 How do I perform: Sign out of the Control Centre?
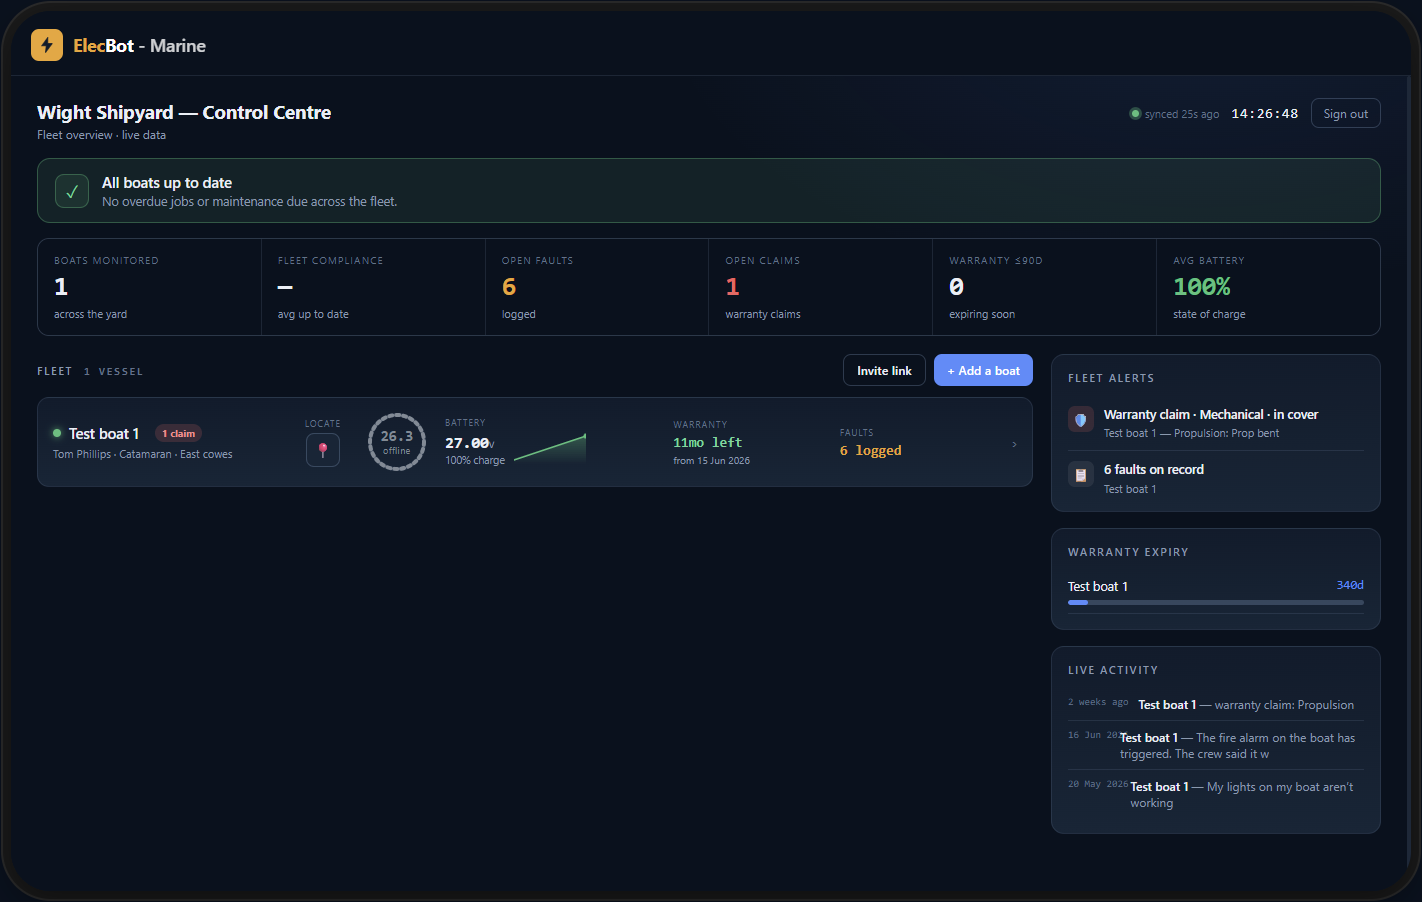pyautogui.click(x=1346, y=113)
